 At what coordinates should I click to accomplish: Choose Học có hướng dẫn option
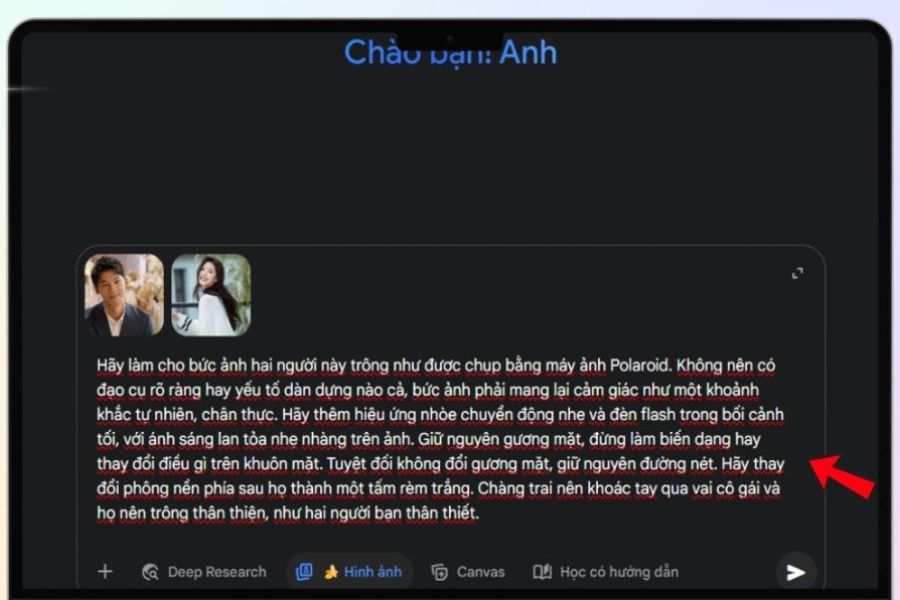click(619, 572)
